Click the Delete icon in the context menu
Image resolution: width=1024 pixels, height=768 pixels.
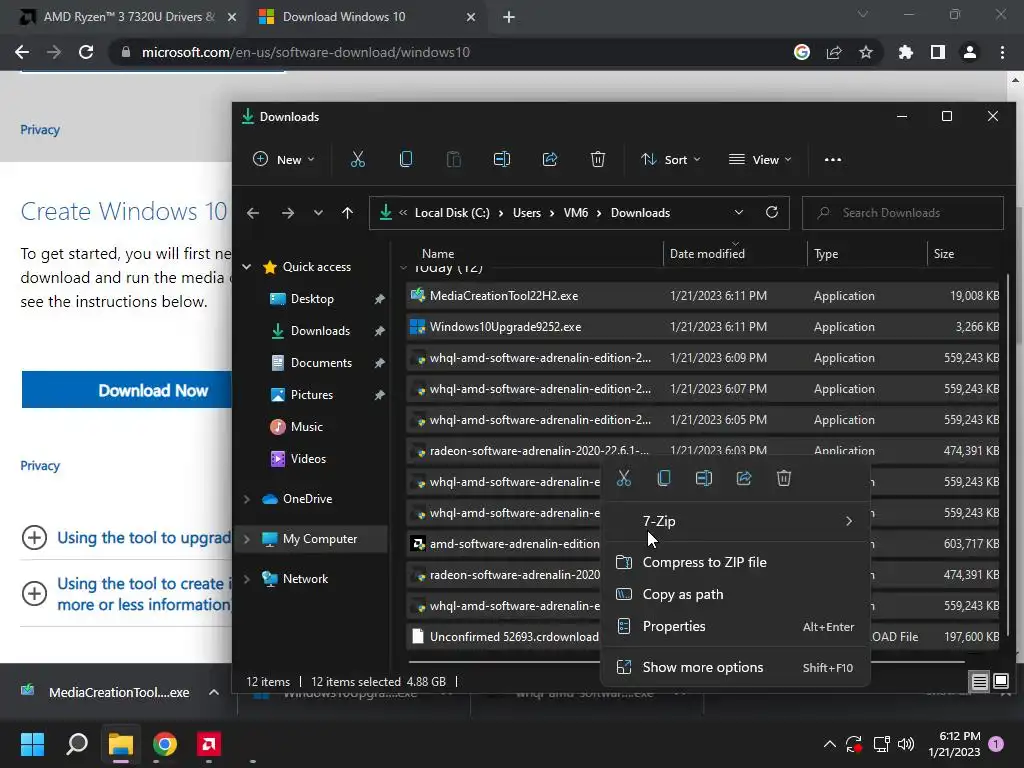[784, 478]
